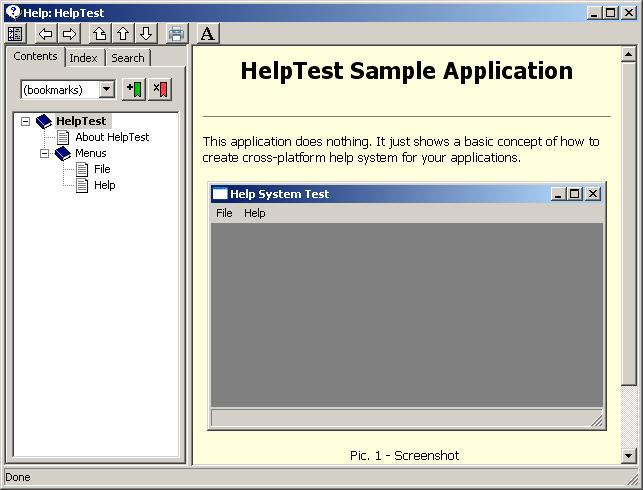
Task: Switch to the Search tab
Action: [128, 58]
